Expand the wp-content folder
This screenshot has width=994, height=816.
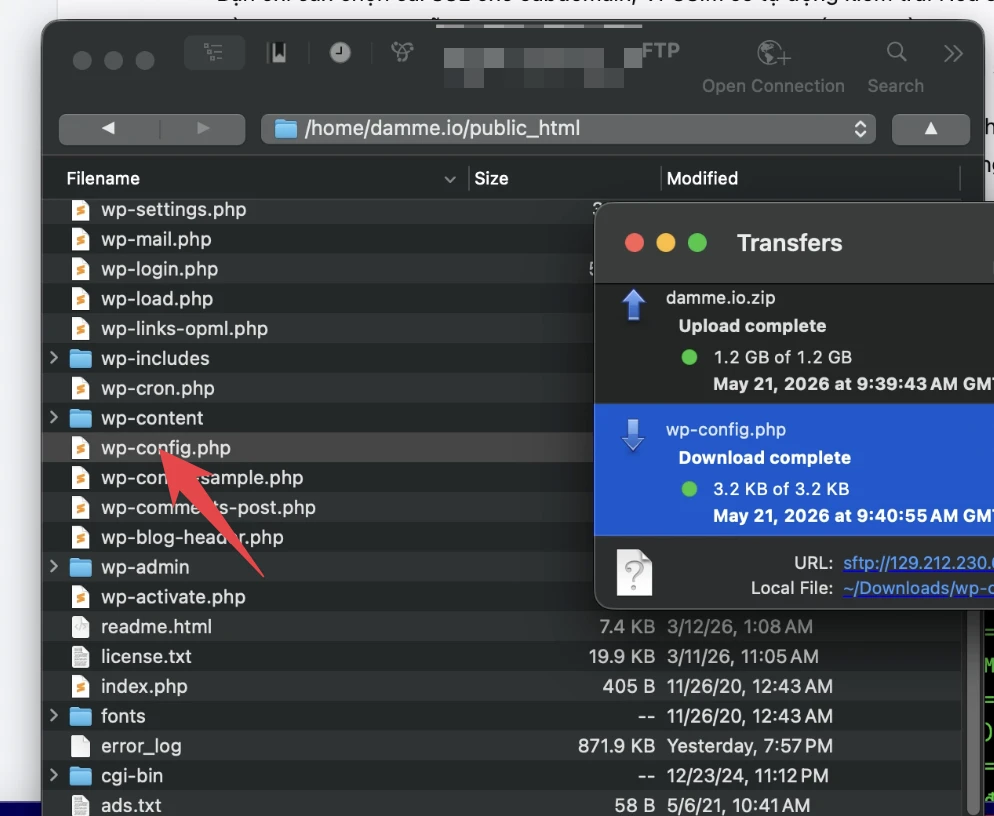point(54,418)
